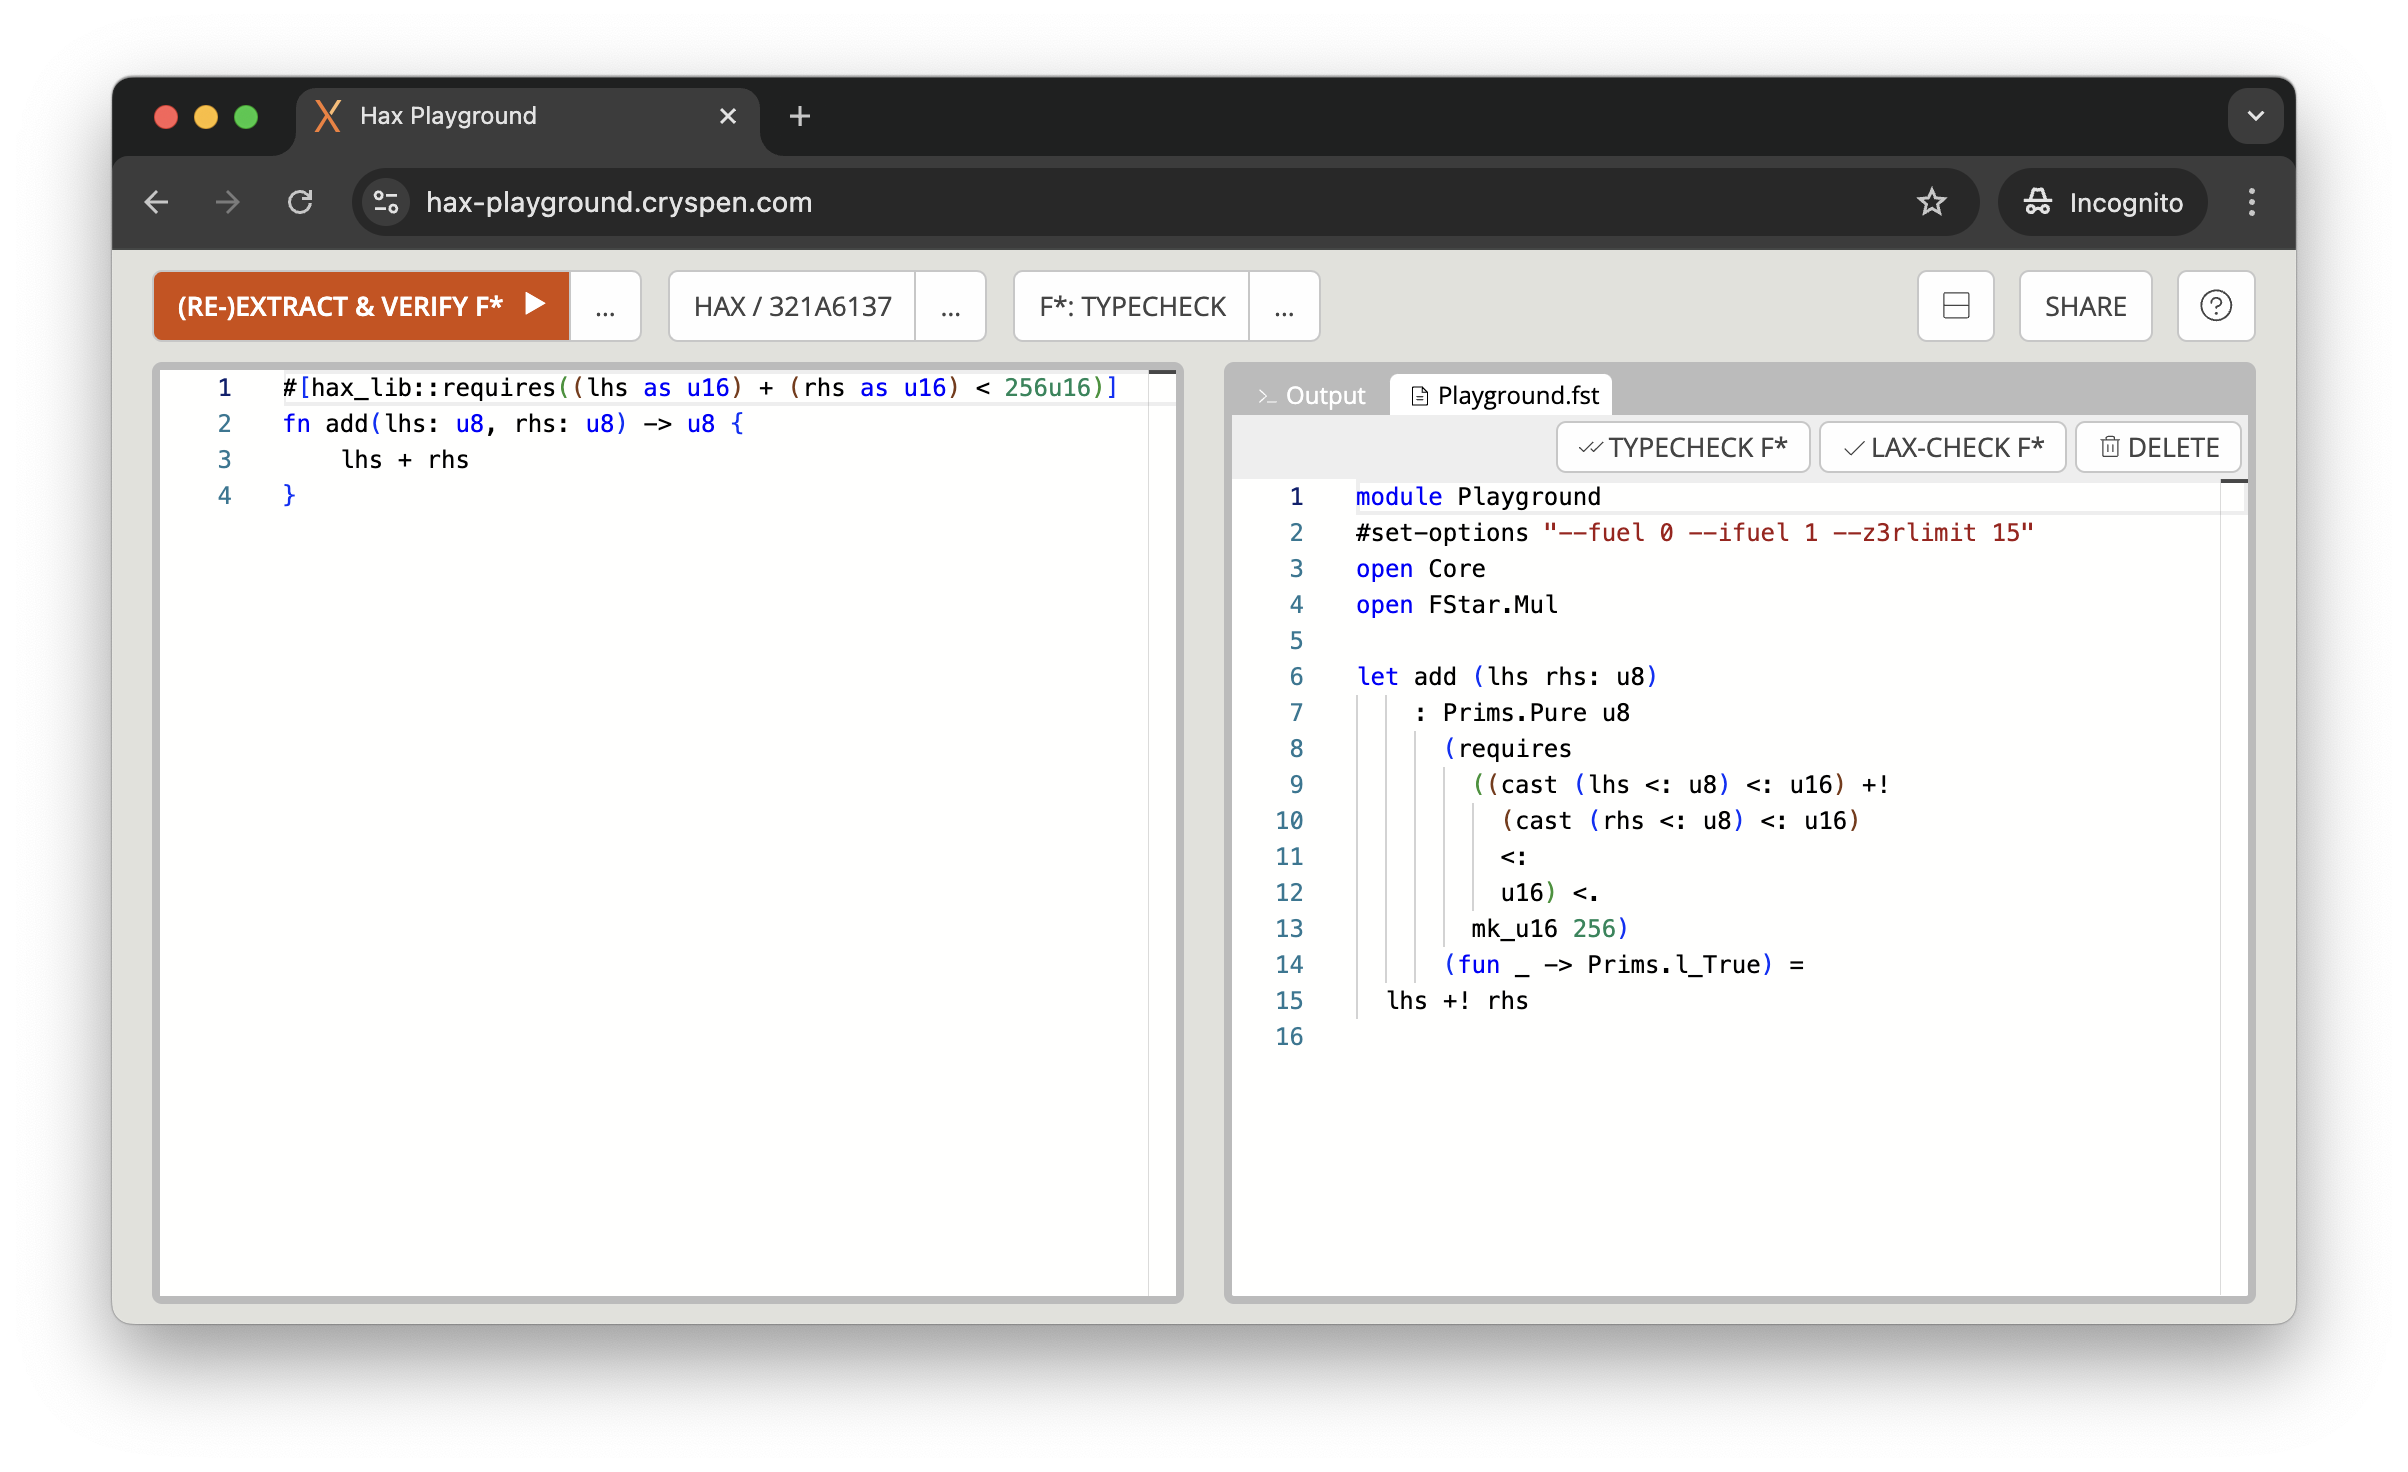
Task: Expand options next to HAX / 321A6137
Action: click(950, 306)
